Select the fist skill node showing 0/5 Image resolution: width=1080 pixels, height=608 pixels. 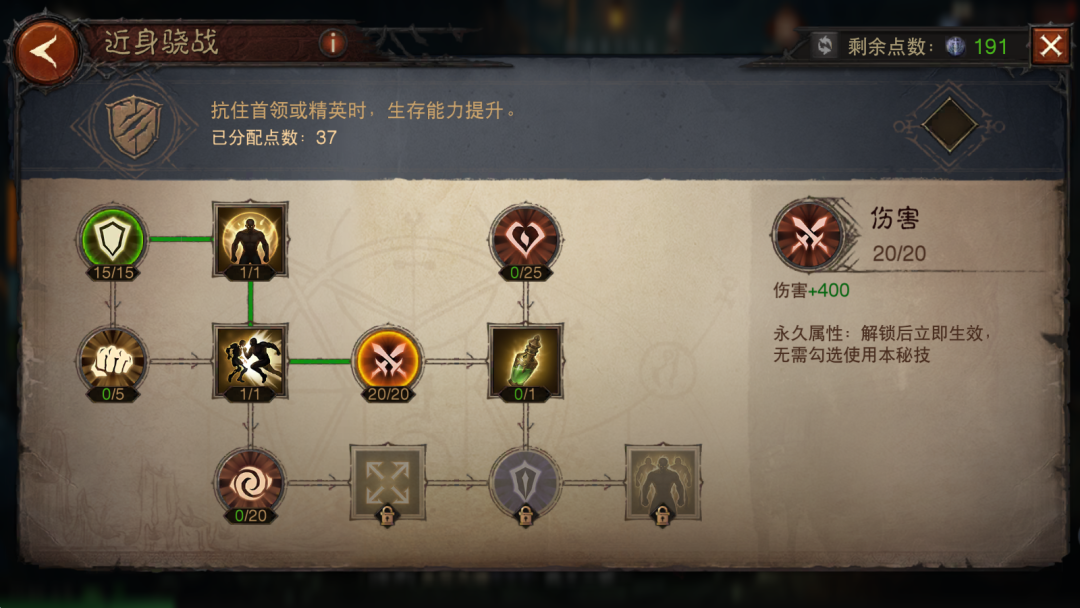point(112,361)
